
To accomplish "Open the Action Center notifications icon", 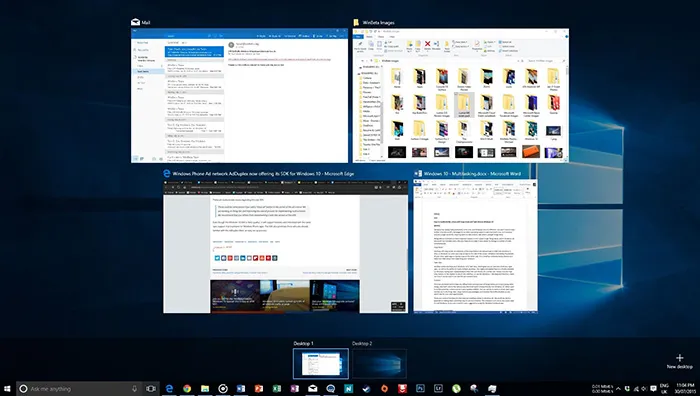I will pyautogui.click(x=653, y=389).
